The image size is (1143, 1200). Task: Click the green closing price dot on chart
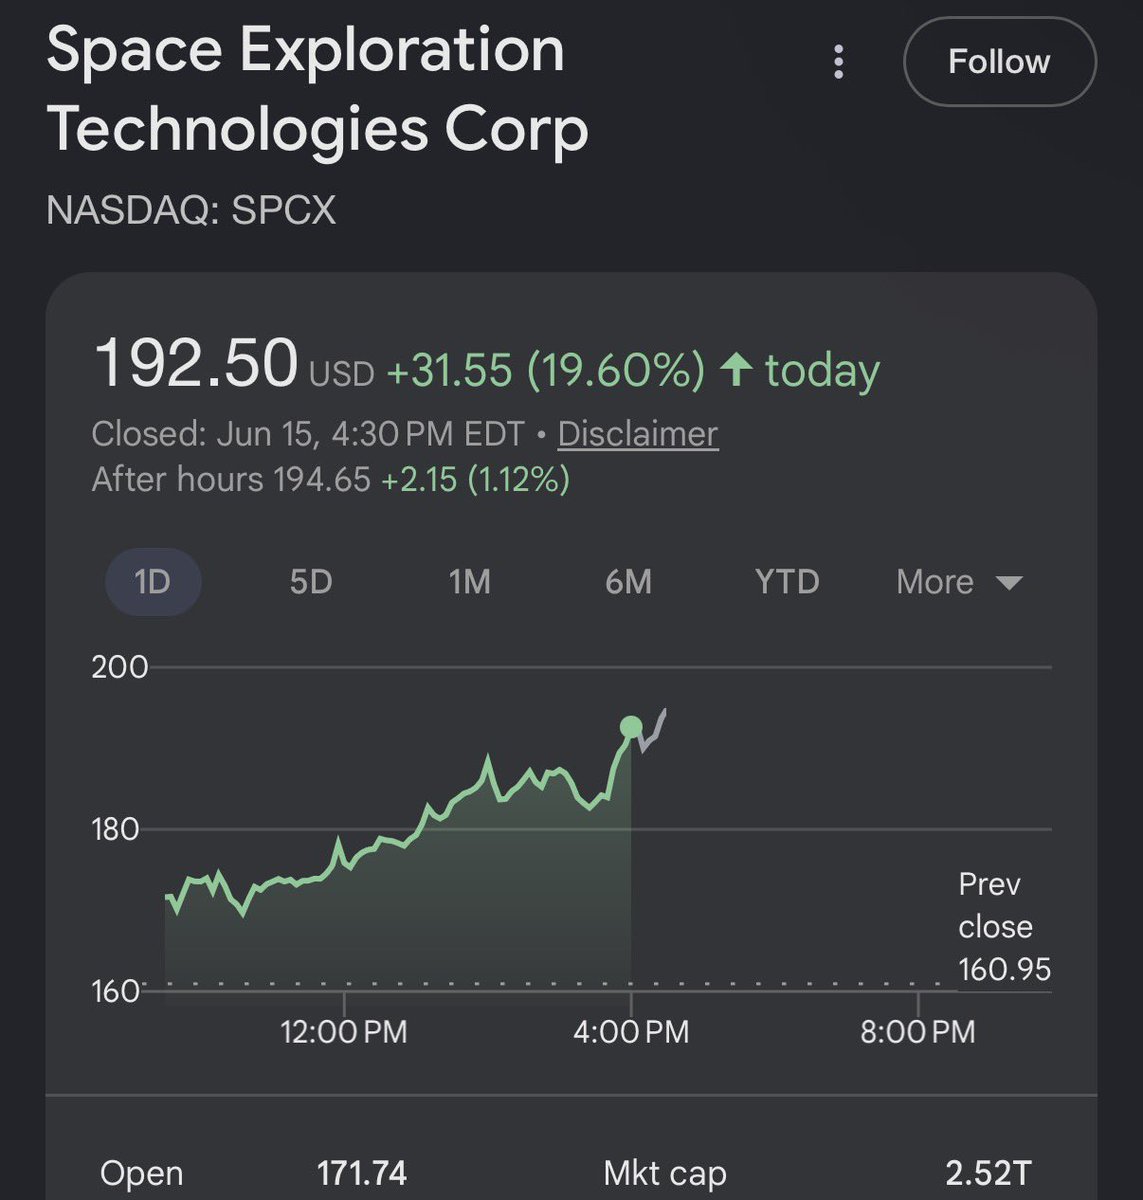coord(631,727)
